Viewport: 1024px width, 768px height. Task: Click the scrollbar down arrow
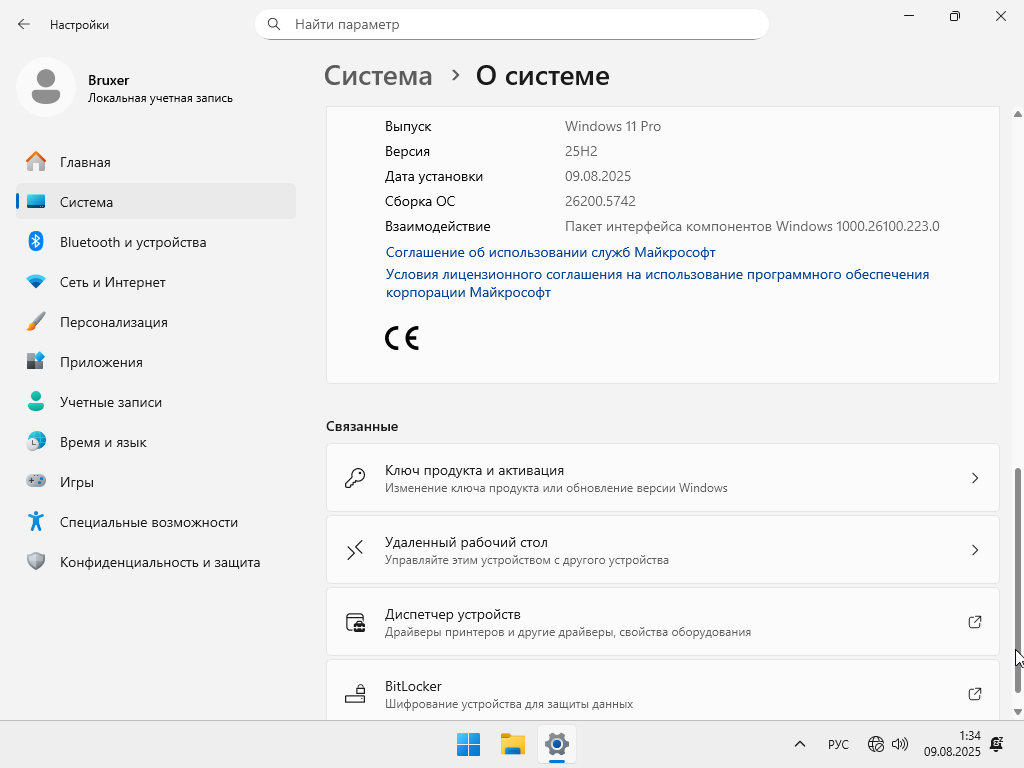coord(1017,712)
